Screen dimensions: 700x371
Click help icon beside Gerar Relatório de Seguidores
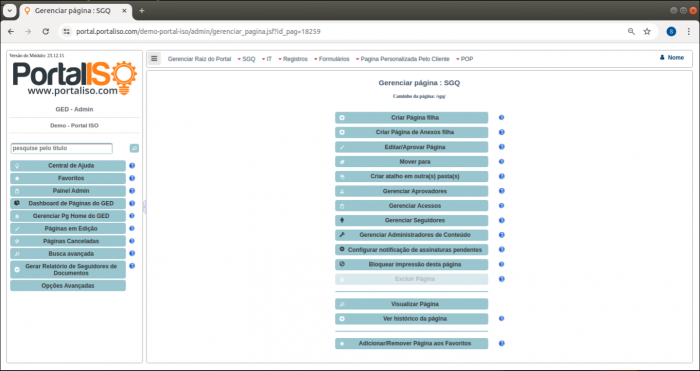pyautogui.click(x=132, y=266)
